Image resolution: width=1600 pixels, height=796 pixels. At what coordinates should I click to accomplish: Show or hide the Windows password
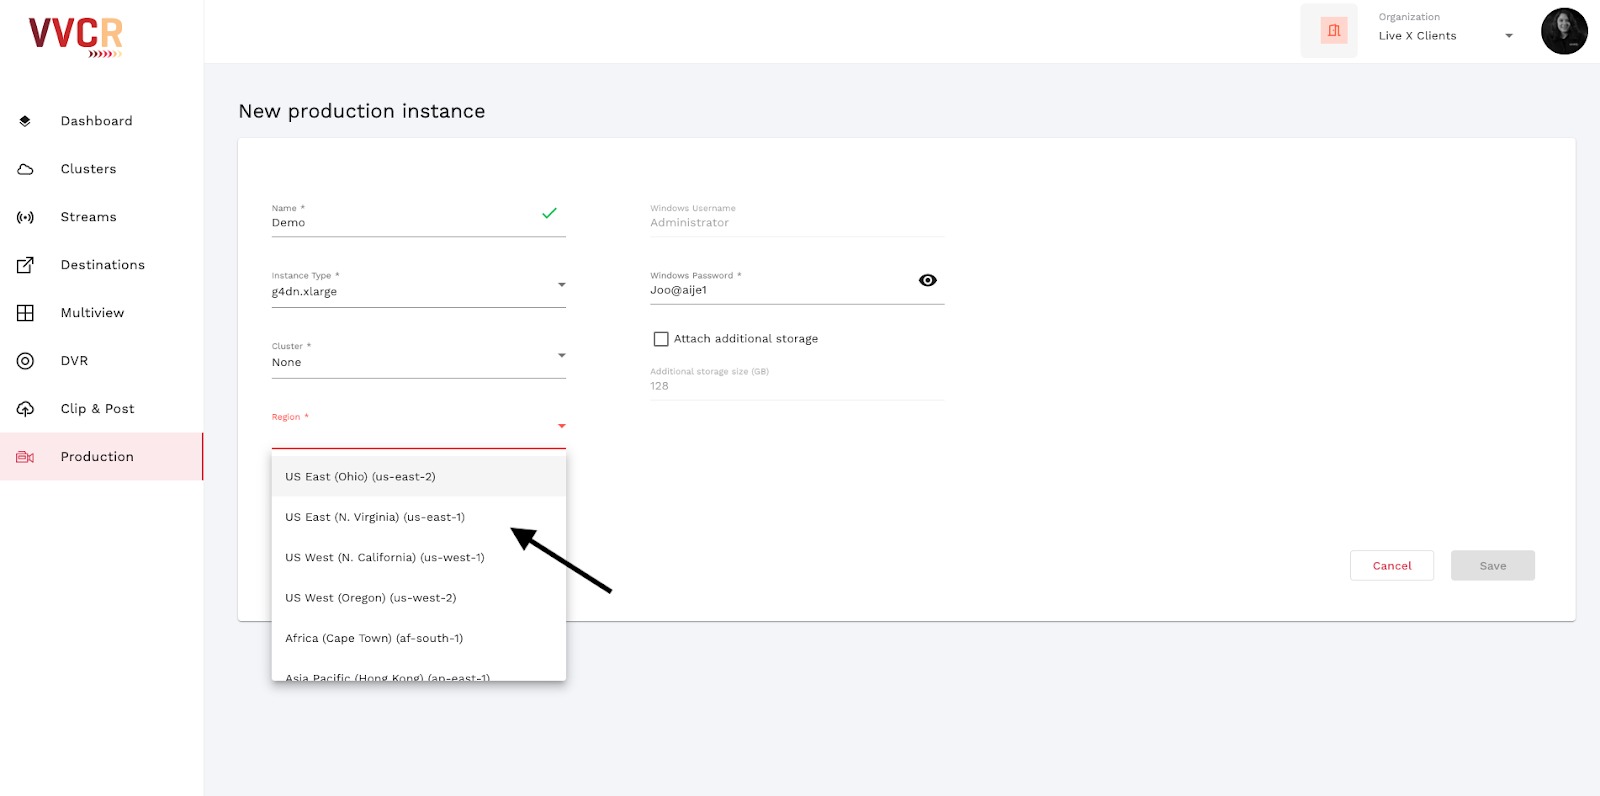pos(928,280)
